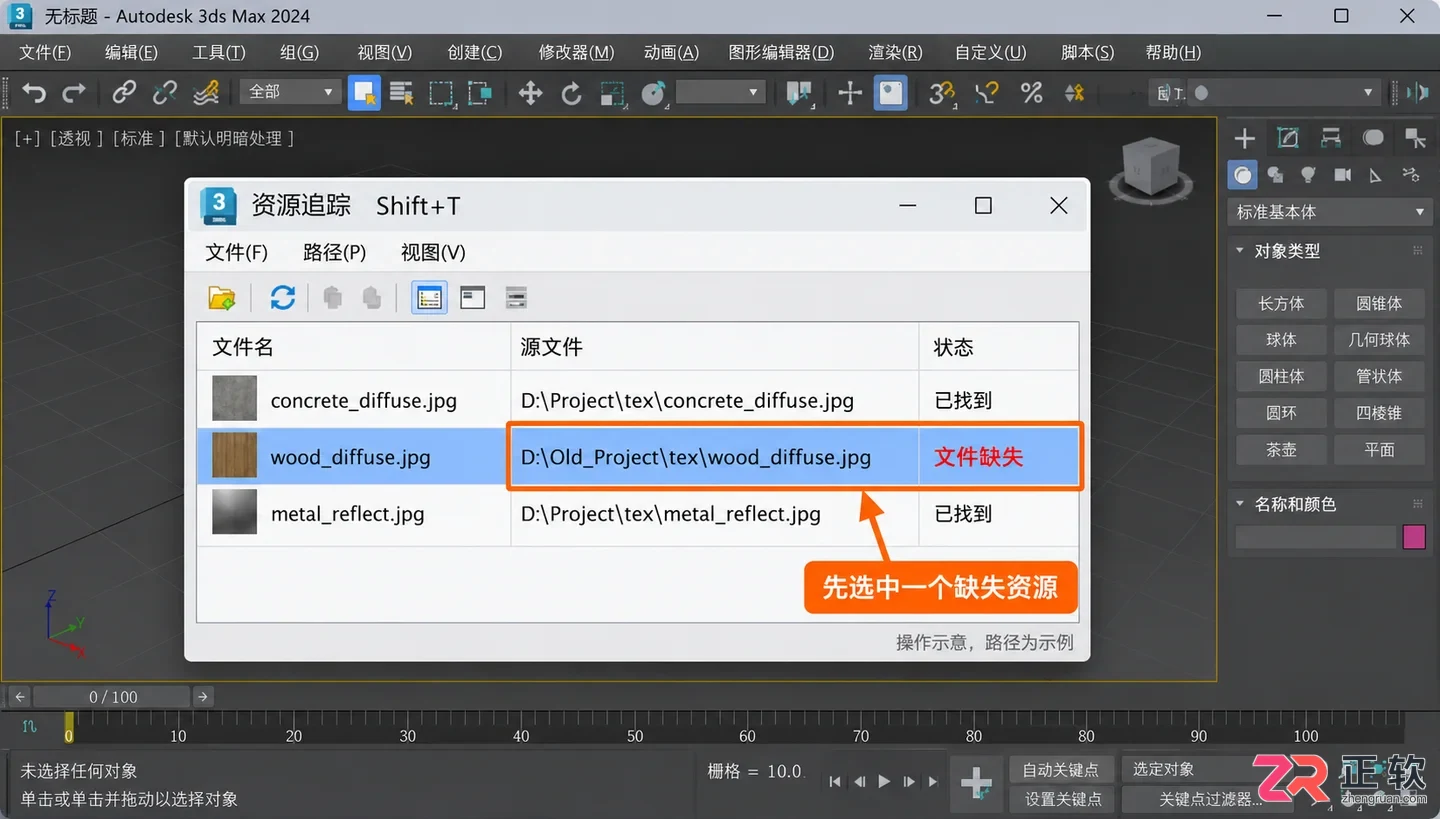Screen dimensions: 1440x819
Task: Switch Asset Tracking to table view icon
Action: tap(429, 297)
